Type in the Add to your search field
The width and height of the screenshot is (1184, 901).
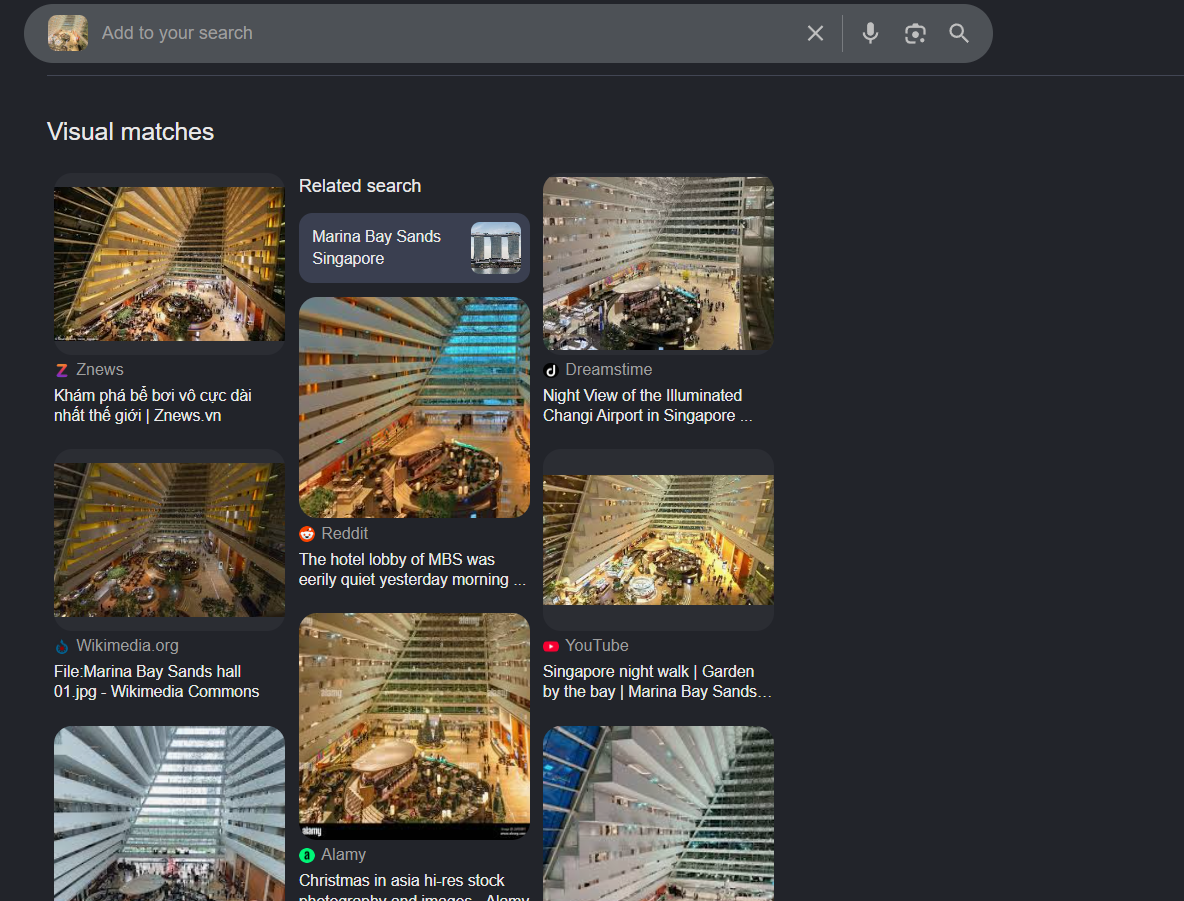(x=440, y=33)
